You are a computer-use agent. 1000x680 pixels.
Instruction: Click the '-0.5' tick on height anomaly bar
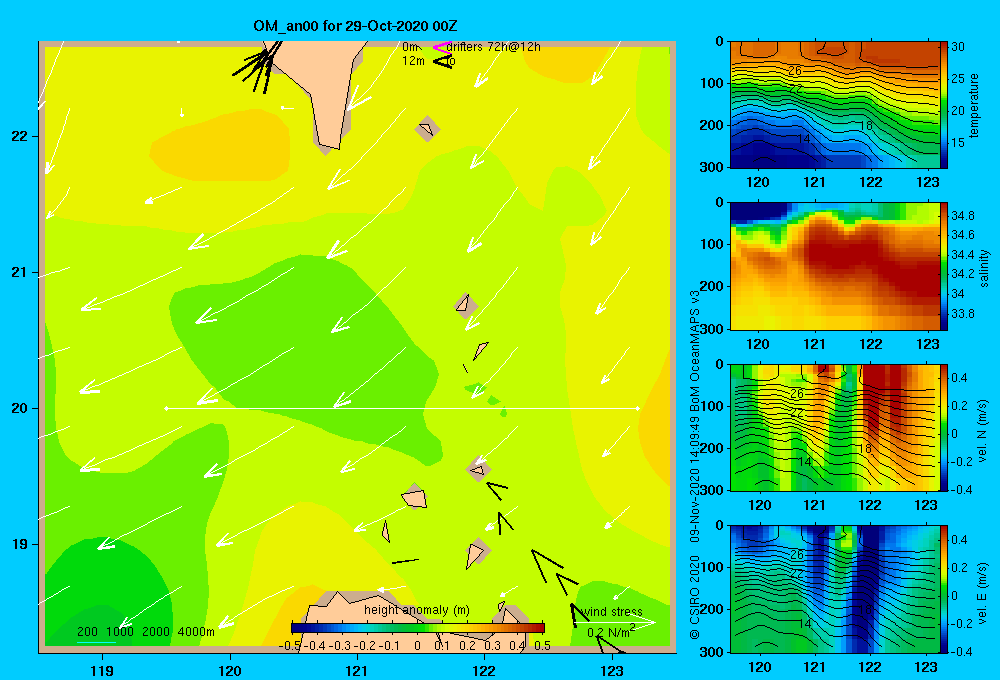[290, 646]
